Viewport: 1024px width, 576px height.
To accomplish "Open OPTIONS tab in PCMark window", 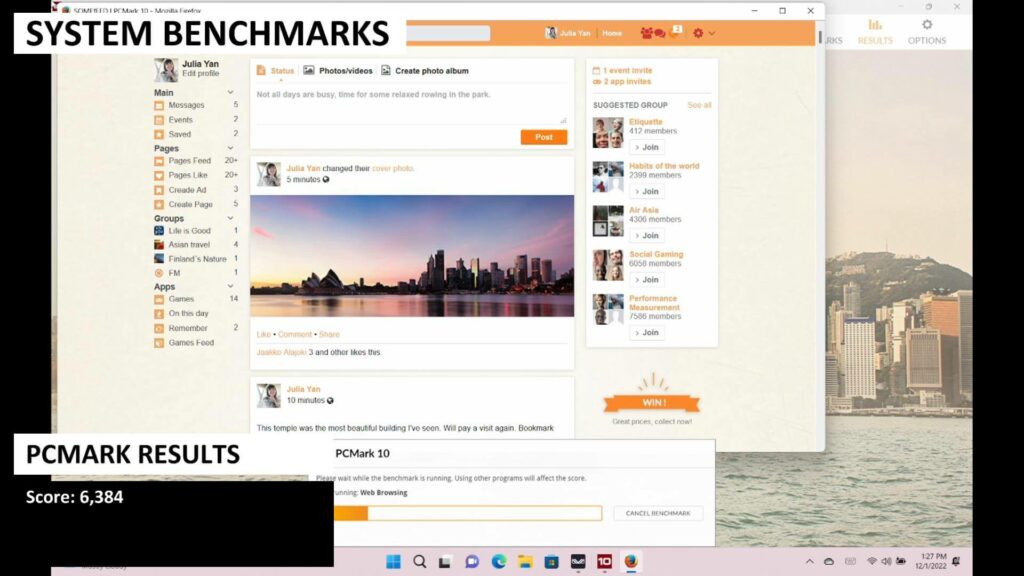I will 927,32.
